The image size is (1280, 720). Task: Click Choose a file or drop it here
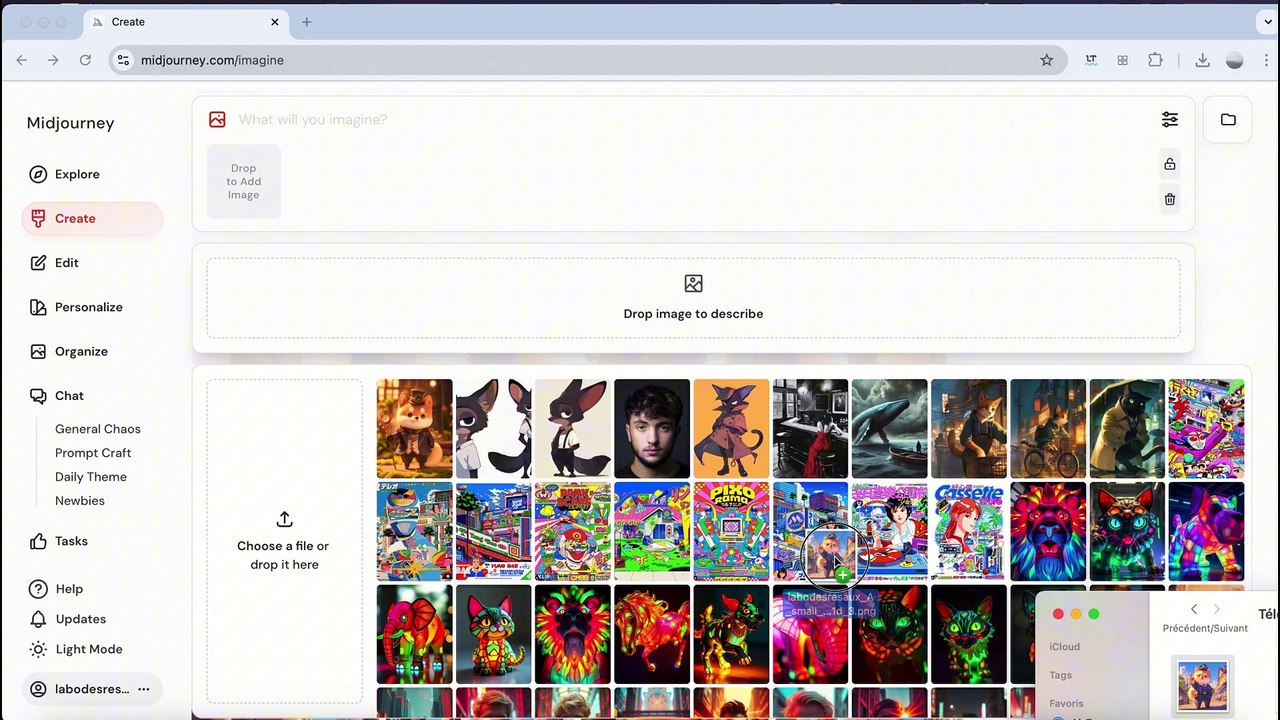284,541
